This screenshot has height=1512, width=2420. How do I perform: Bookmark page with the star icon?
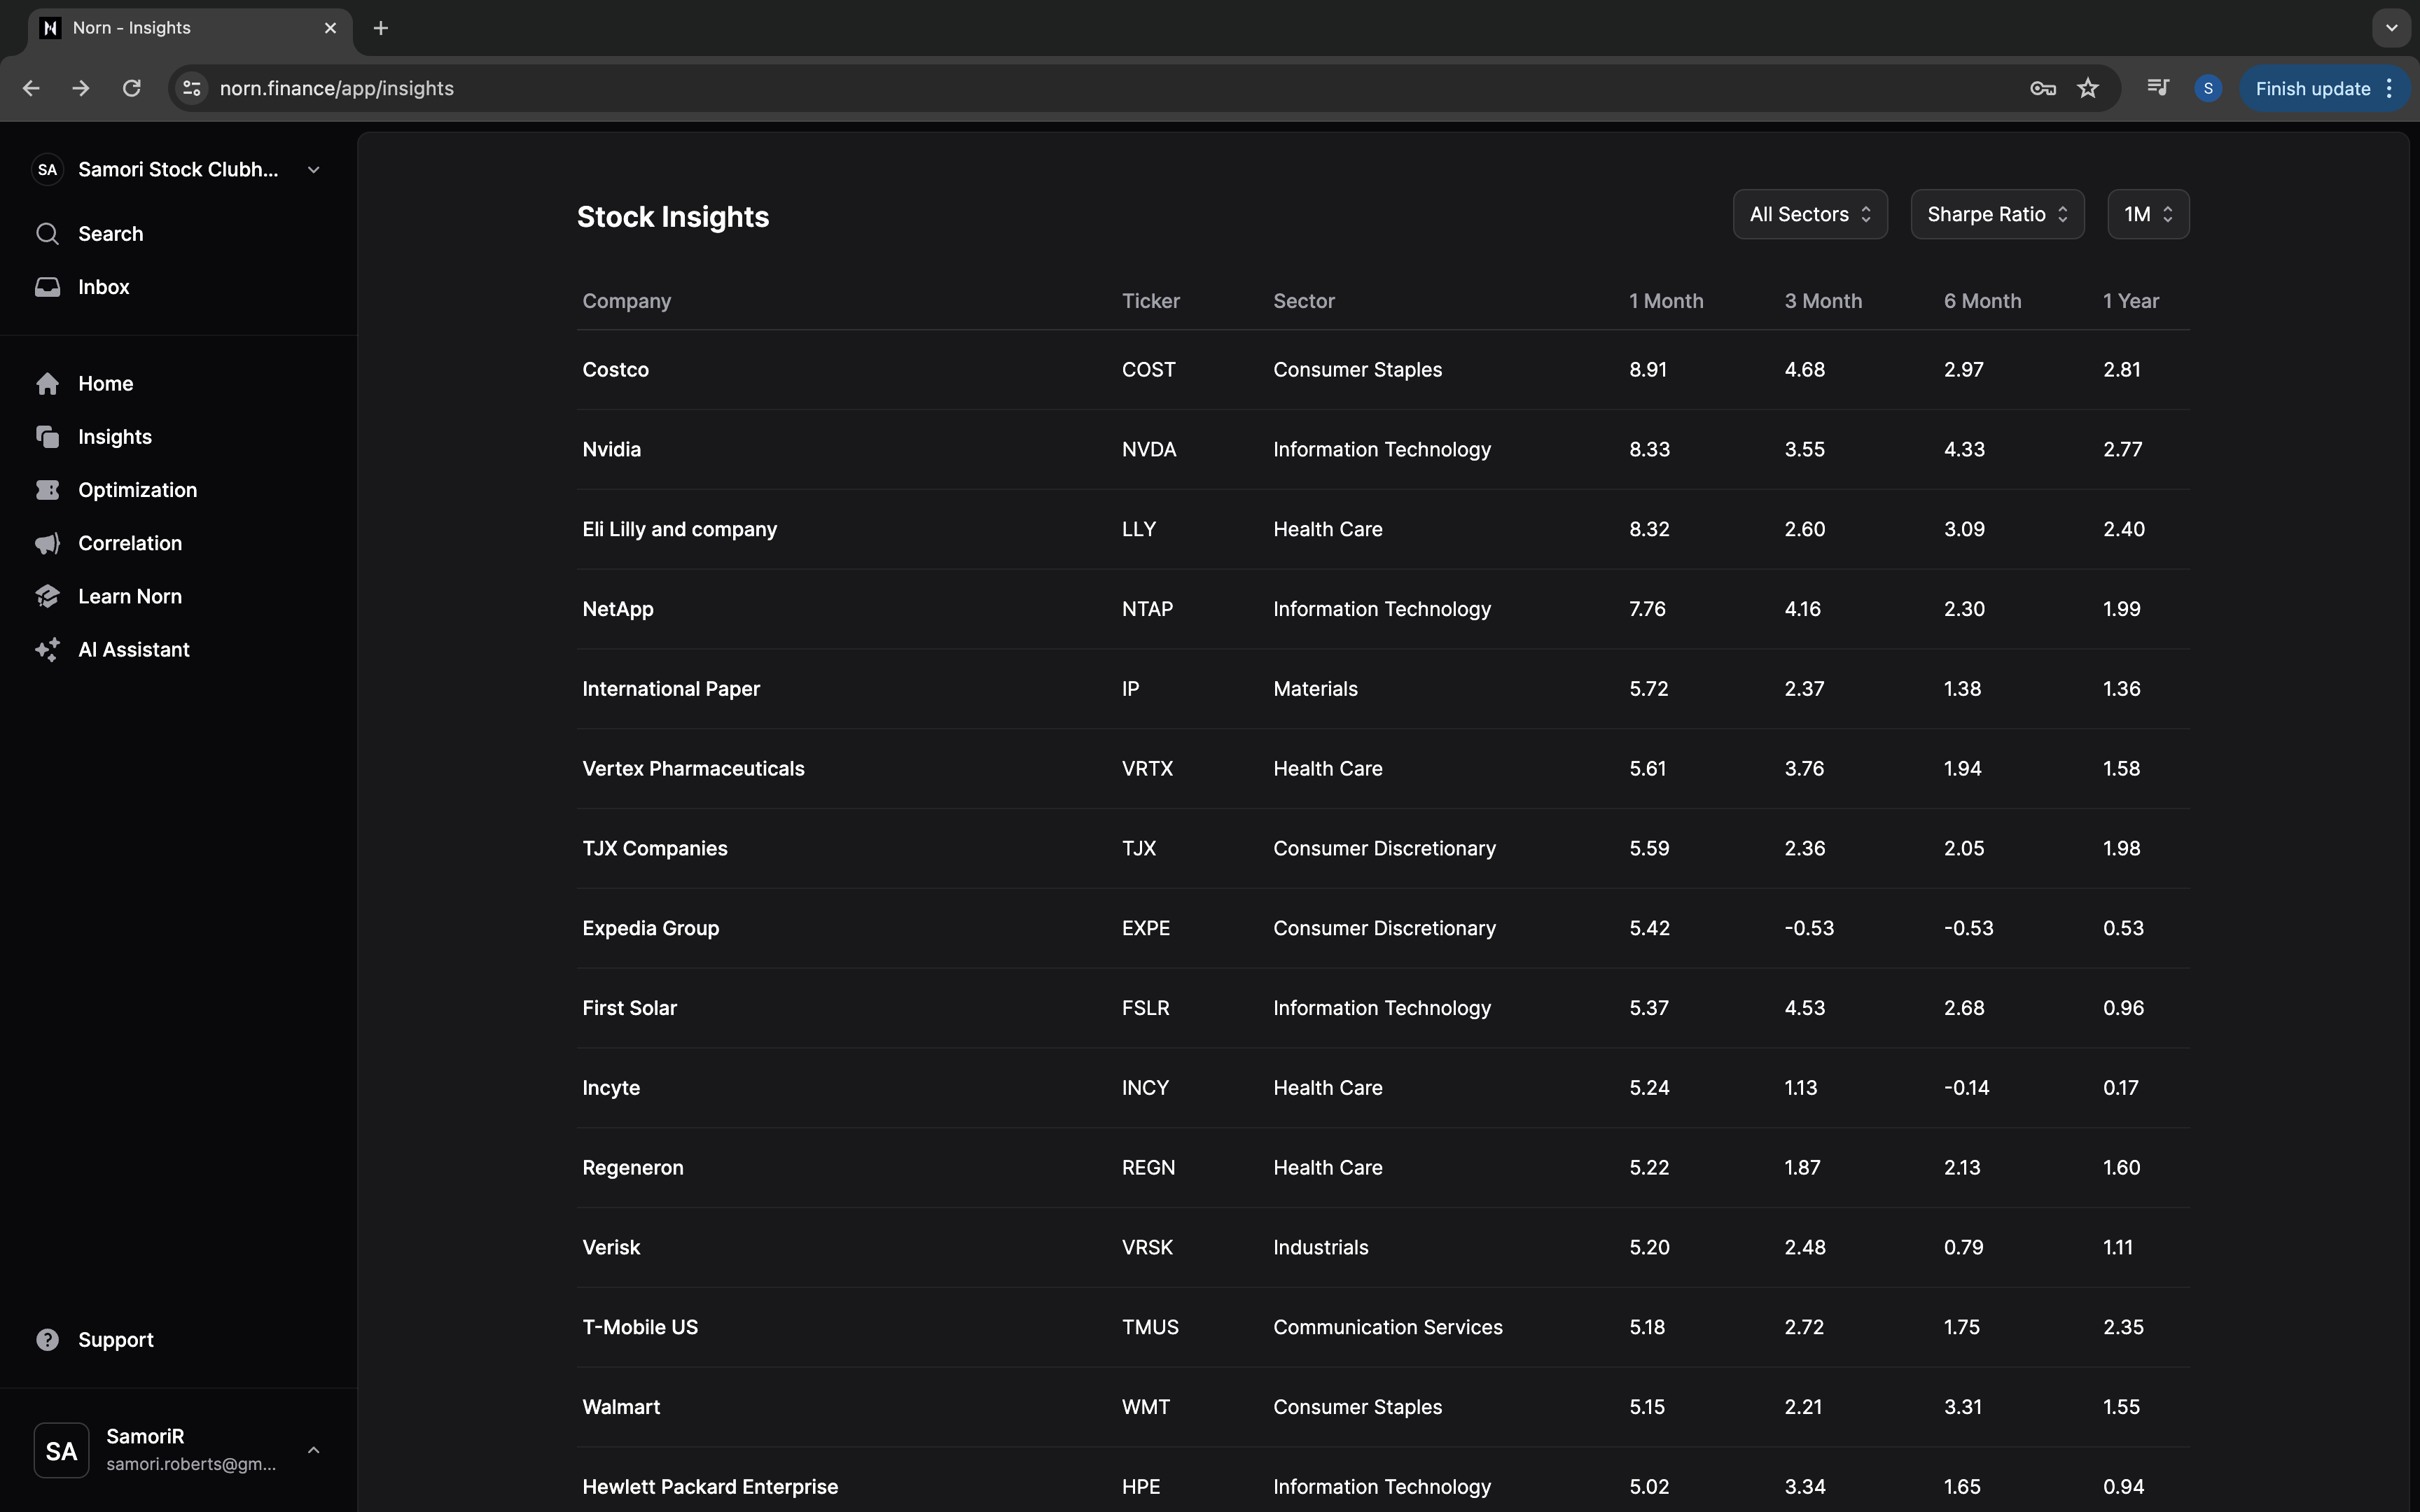click(x=2088, y=89)
